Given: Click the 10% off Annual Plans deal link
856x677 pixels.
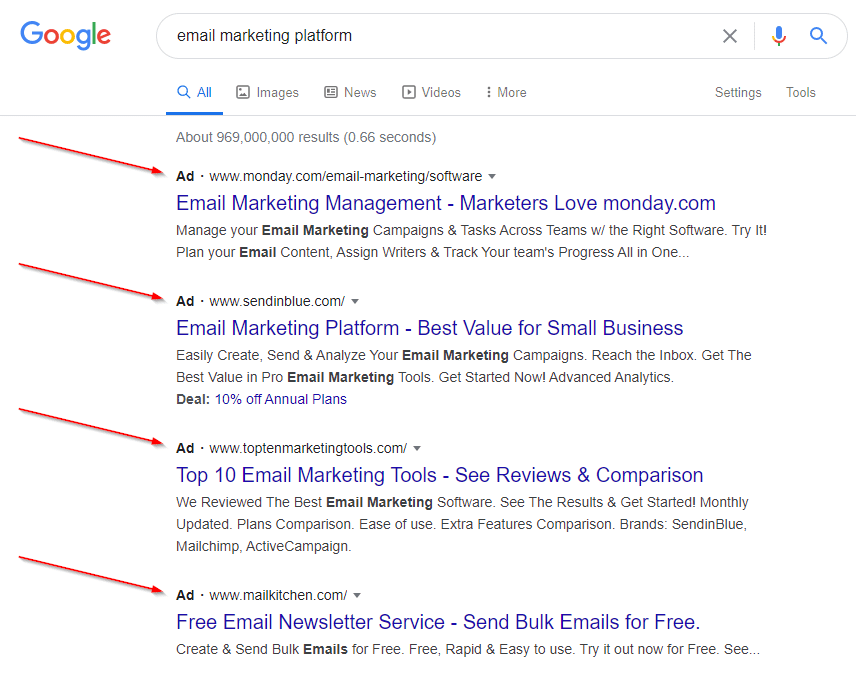Looking at the screenshot, I should pos(281,399).
